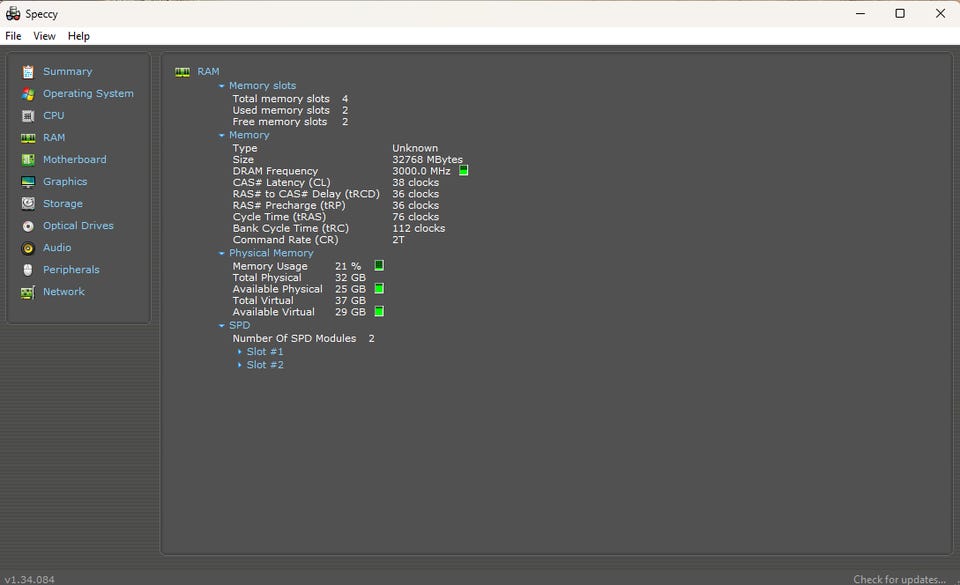Image resolution: width=960 pixels, height=585 pixels.
Task: Switch to the CPU section
Action: [x=53, y=116]
